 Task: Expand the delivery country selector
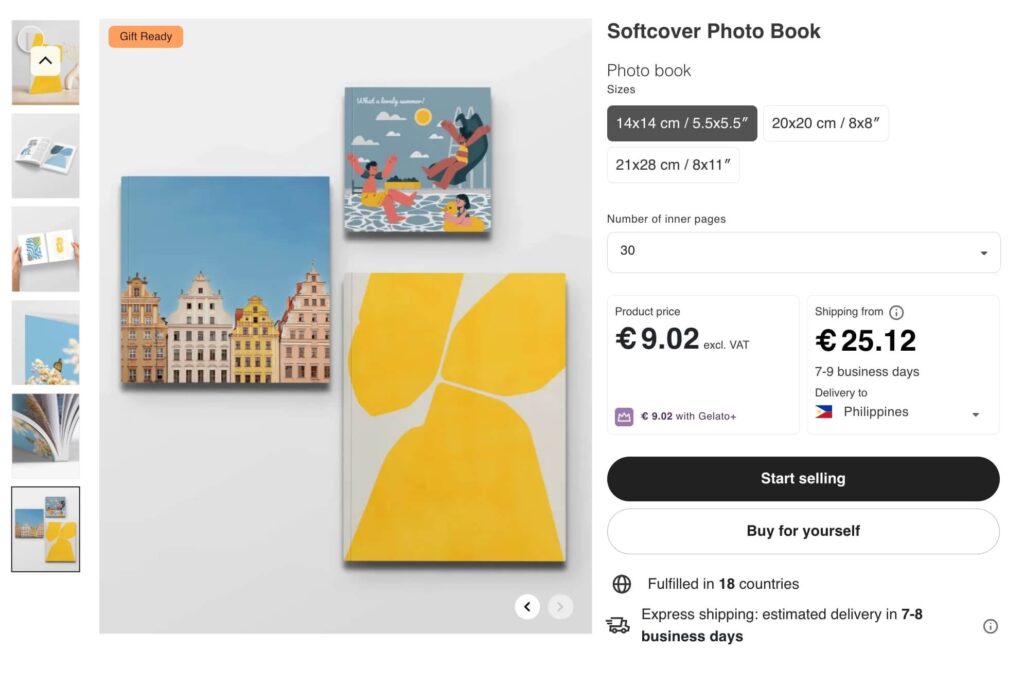point(975,411)
